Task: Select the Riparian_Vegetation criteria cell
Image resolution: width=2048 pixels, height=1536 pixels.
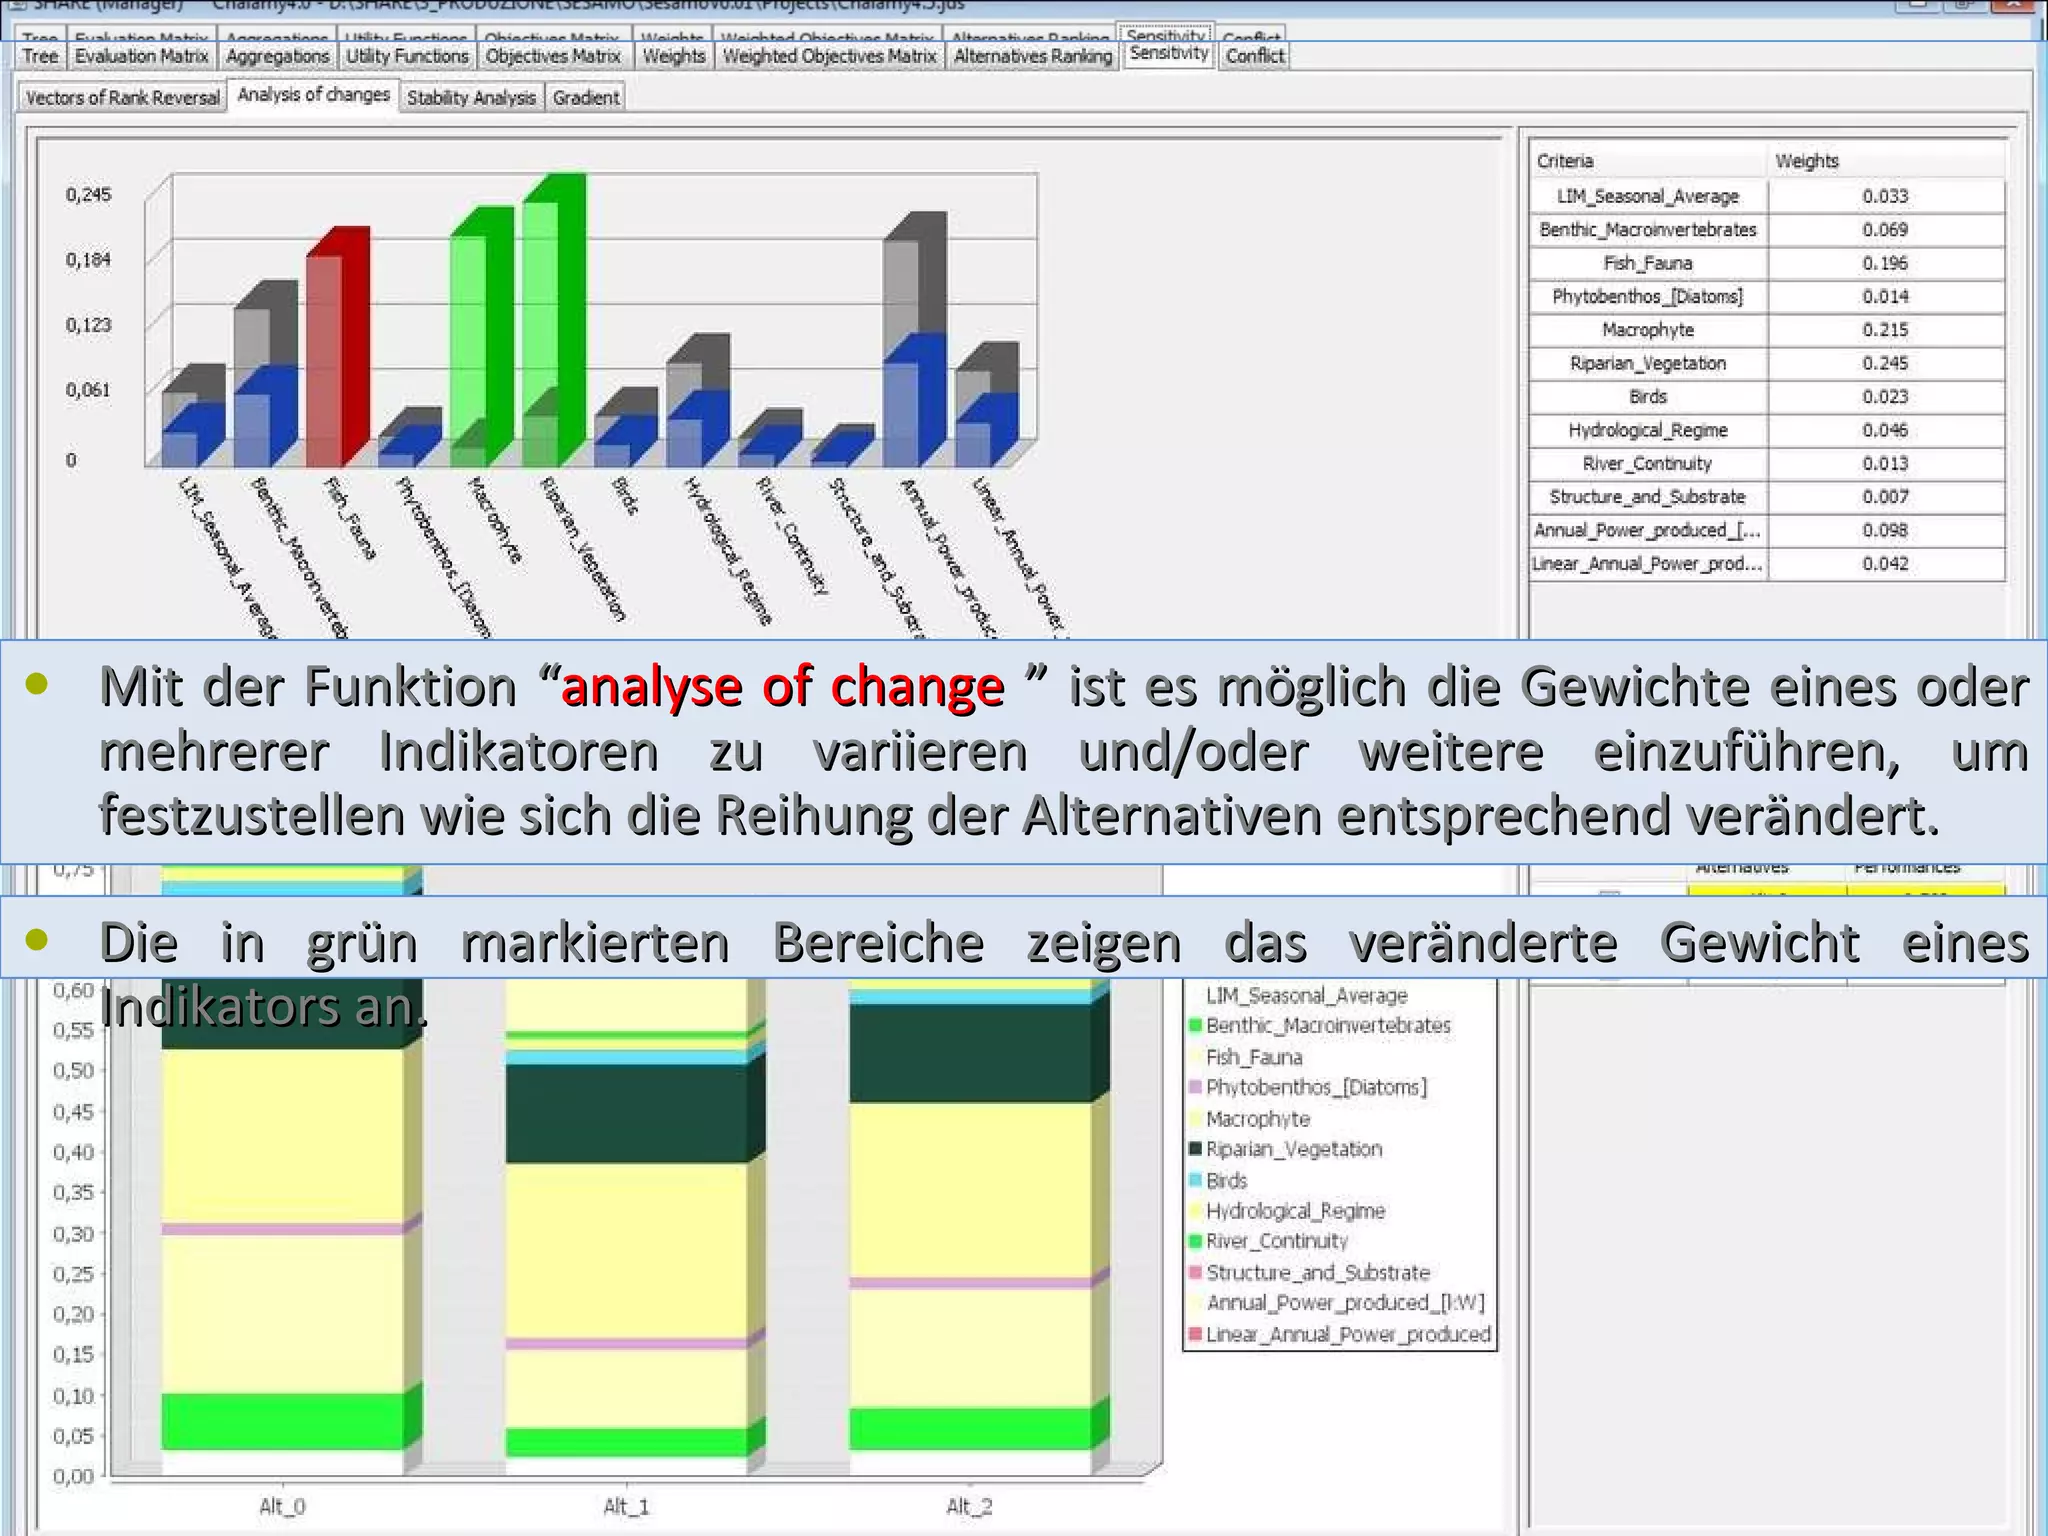Action: (x=1648, y=363)
